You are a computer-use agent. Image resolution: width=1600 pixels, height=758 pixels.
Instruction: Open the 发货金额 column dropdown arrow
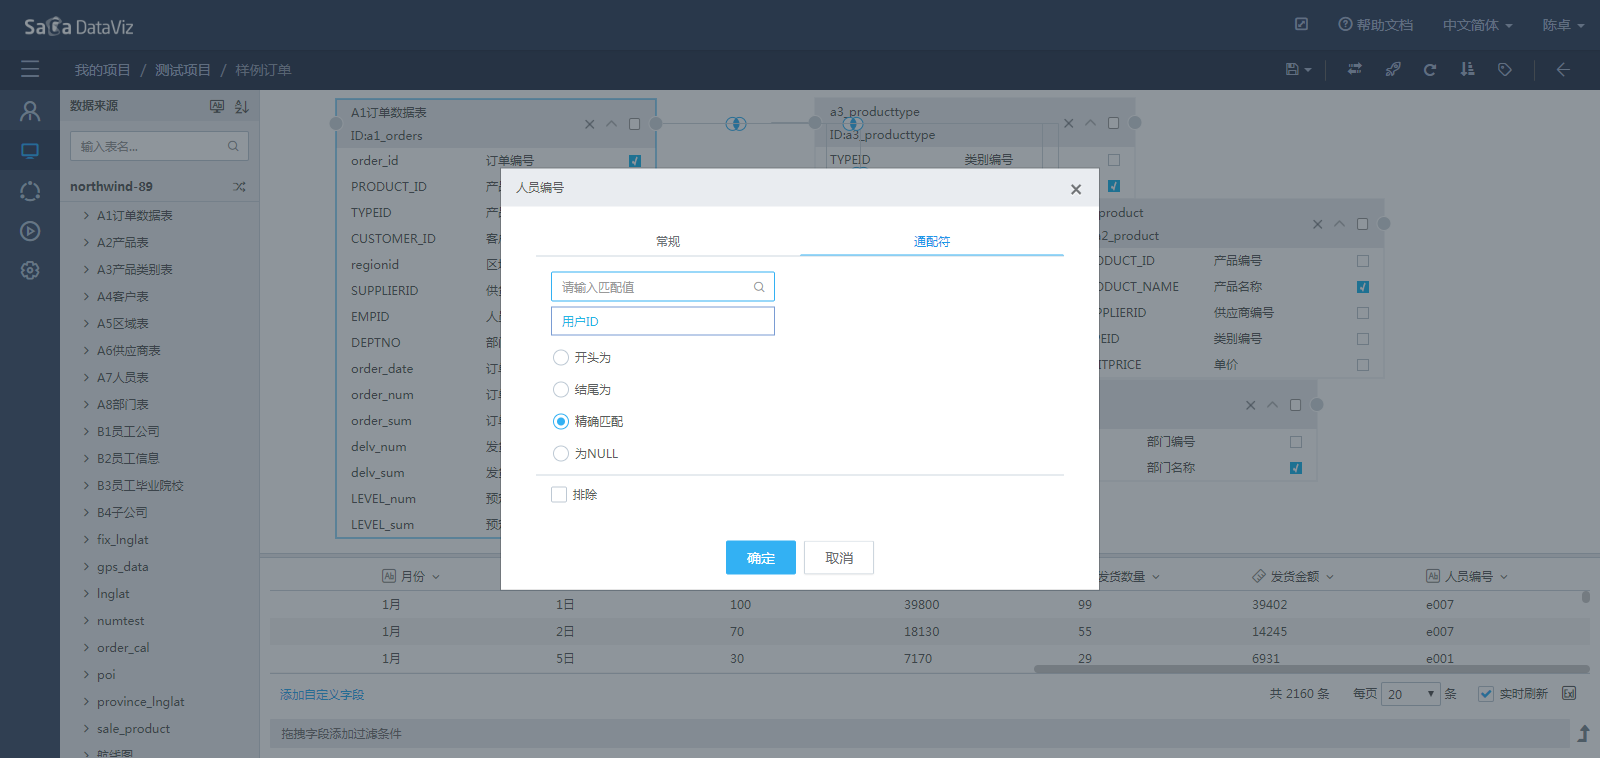pos(1330,577)
